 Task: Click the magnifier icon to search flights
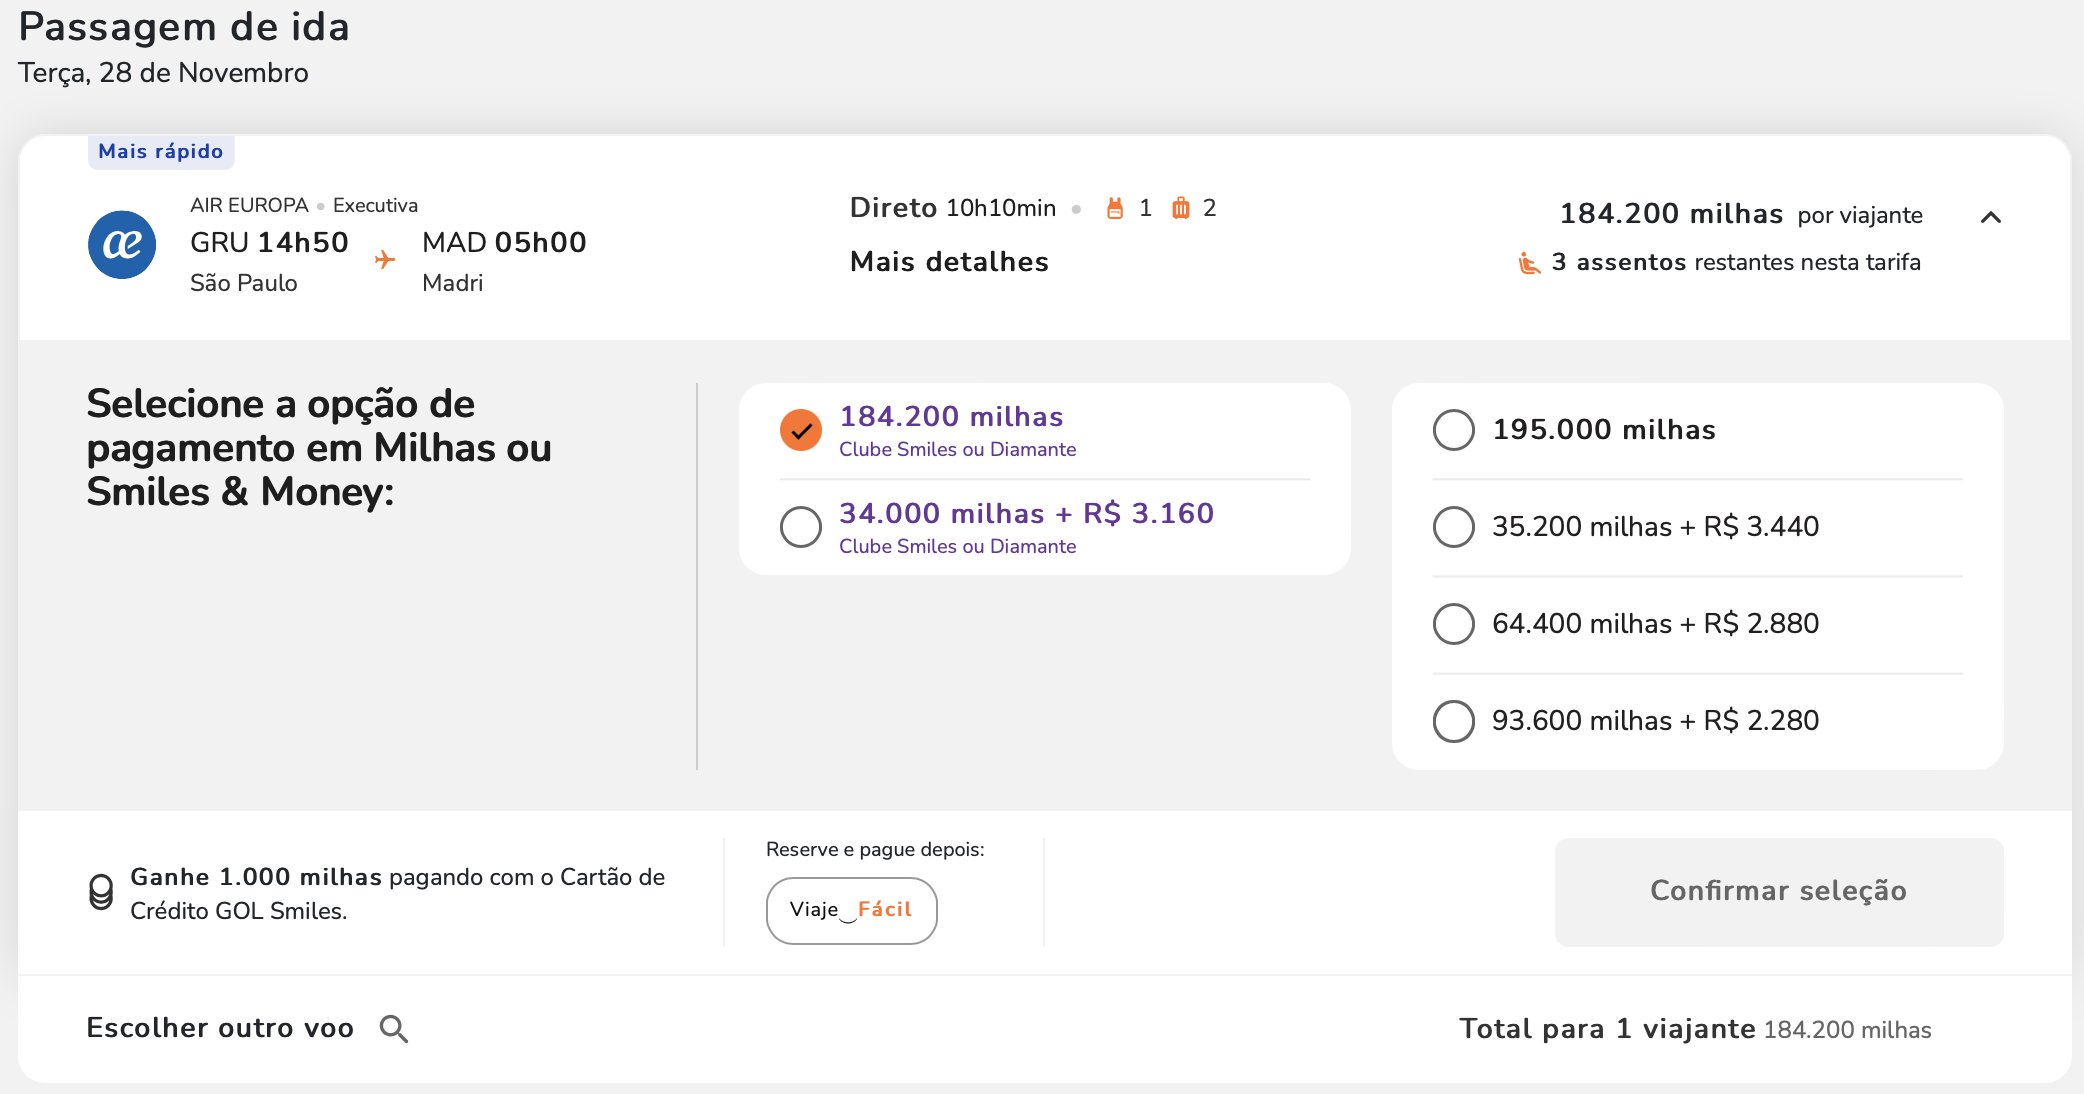tap(394, 1029)
